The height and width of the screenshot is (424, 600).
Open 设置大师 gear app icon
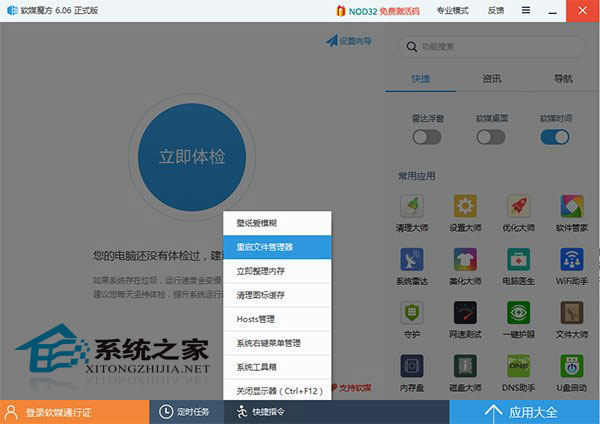pyautogui.click(x=465, y=206)
